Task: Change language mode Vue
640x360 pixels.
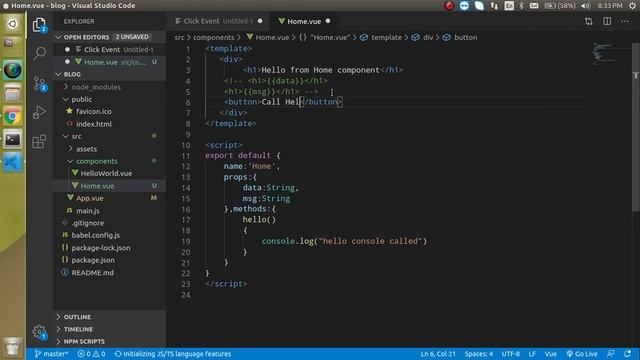Action: [551, 354]
